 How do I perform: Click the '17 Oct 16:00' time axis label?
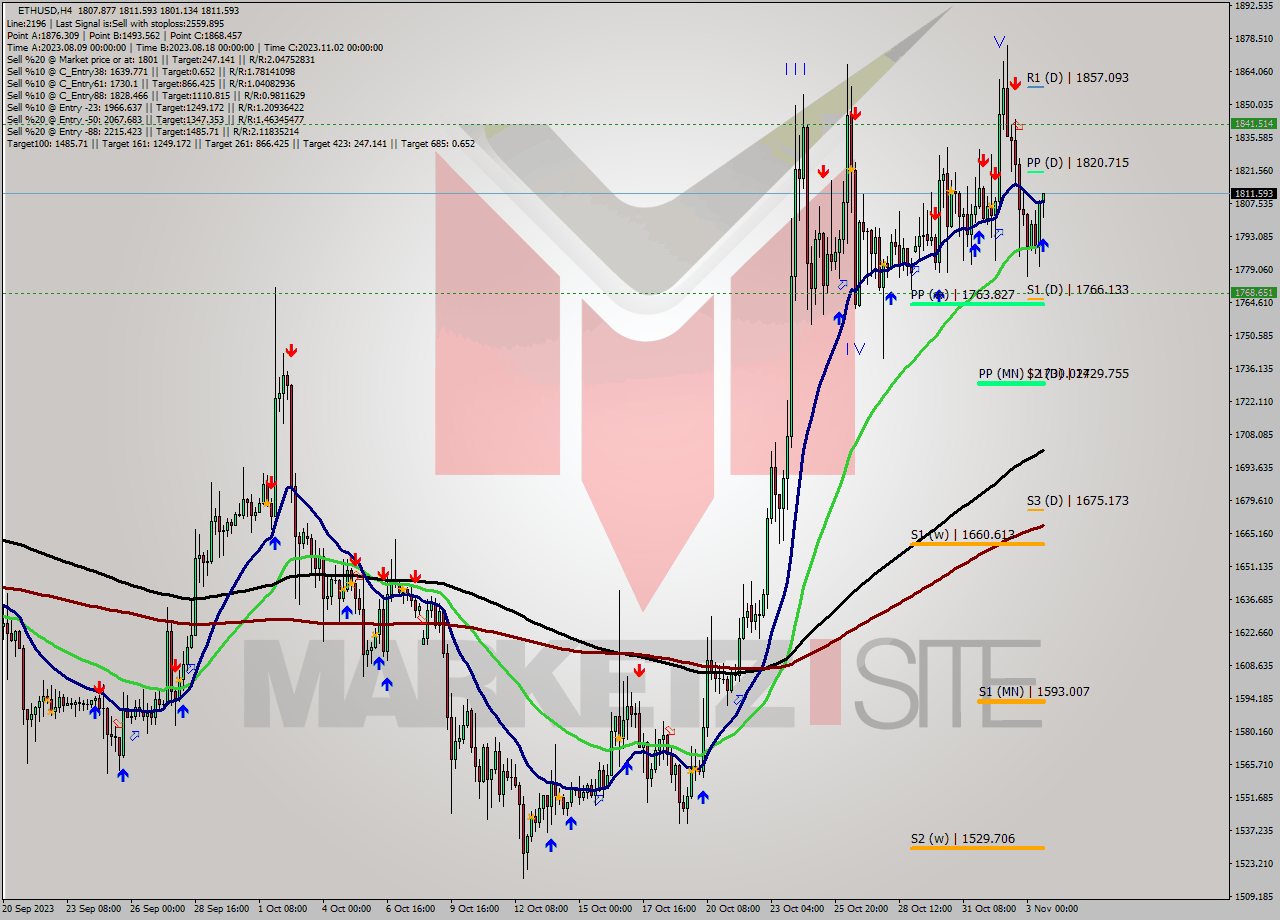click(667, 909)
